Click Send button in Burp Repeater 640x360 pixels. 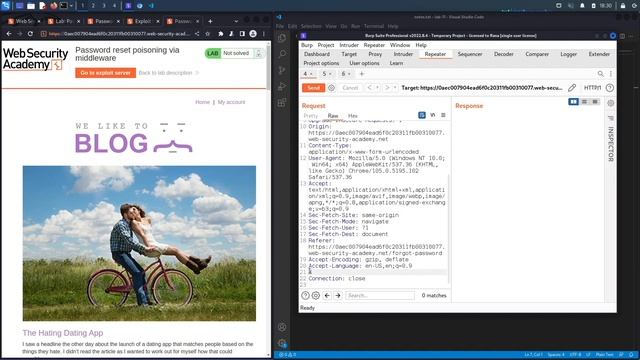point(313,88)
